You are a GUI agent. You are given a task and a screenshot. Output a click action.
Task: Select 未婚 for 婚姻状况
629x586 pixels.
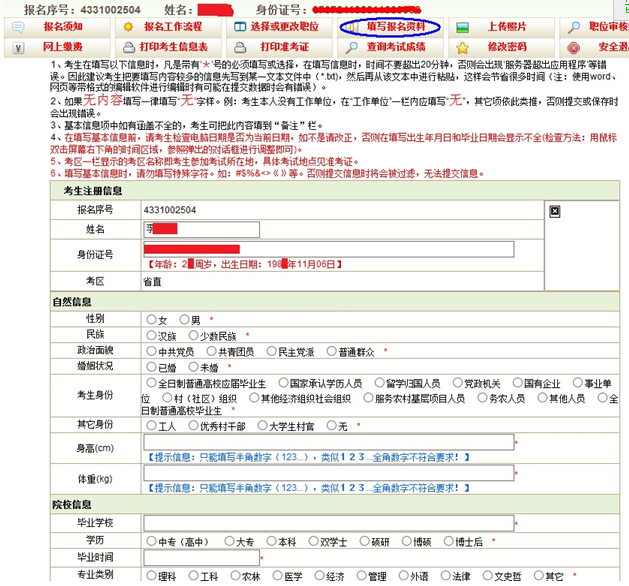point(193,367)
